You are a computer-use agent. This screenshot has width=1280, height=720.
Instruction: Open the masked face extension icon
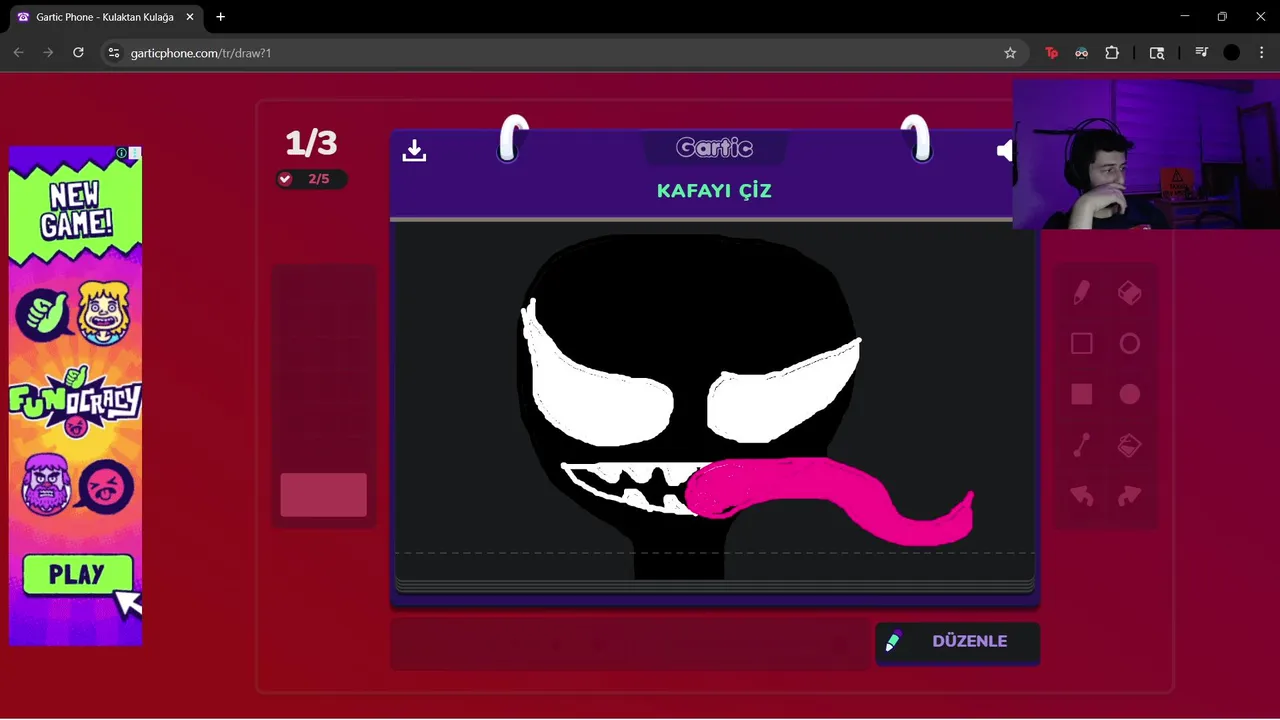point(1081,53)
